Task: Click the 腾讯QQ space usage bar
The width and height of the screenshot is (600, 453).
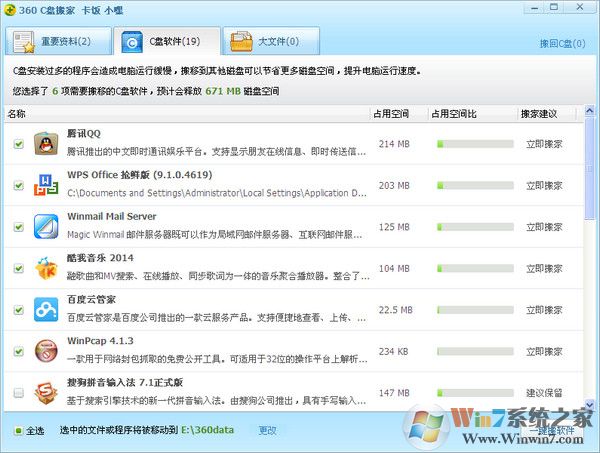Action: tap(475, 144)
